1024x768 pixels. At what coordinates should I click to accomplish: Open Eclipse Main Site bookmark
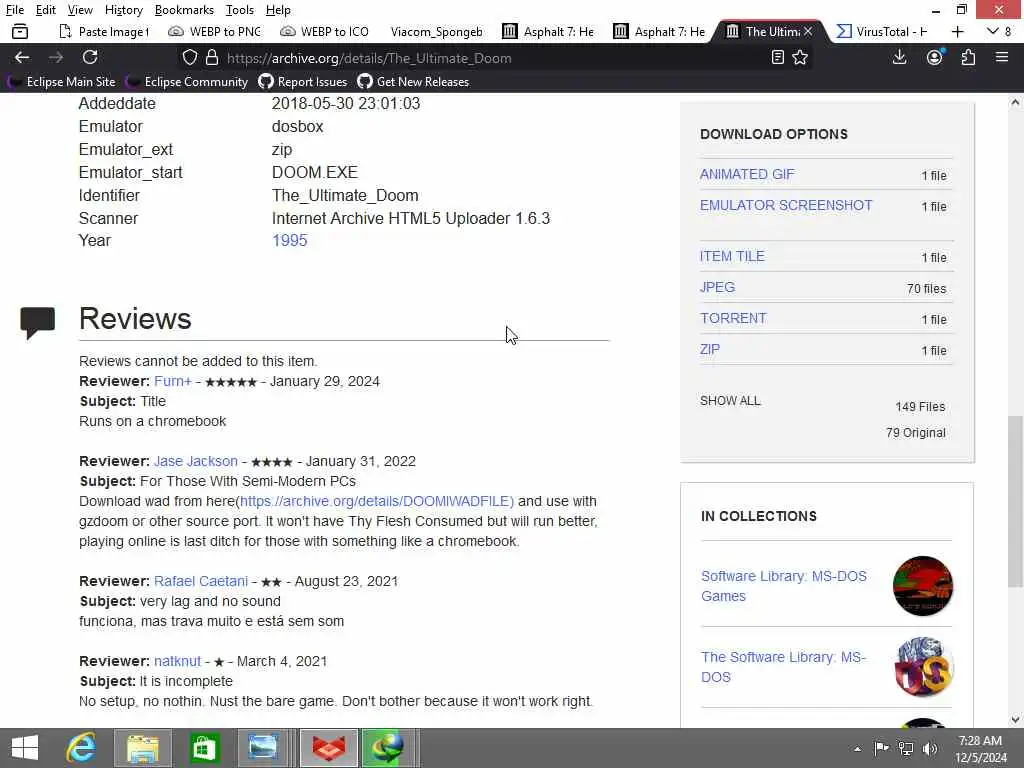coord(62,82)
